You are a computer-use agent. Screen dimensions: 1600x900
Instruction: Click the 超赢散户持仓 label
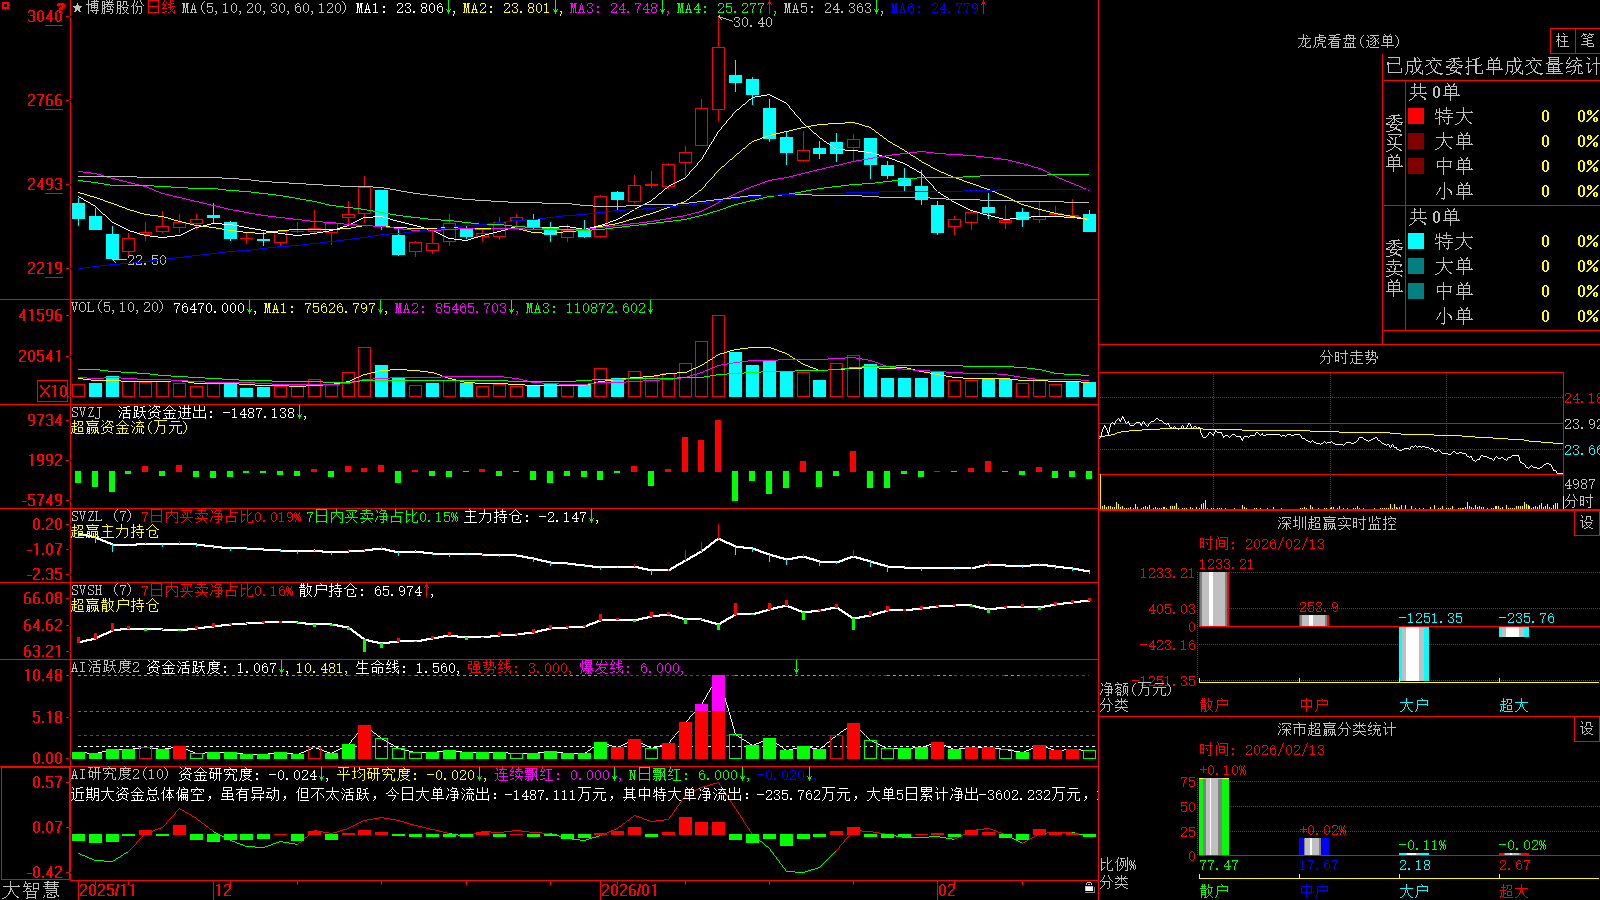115,605
